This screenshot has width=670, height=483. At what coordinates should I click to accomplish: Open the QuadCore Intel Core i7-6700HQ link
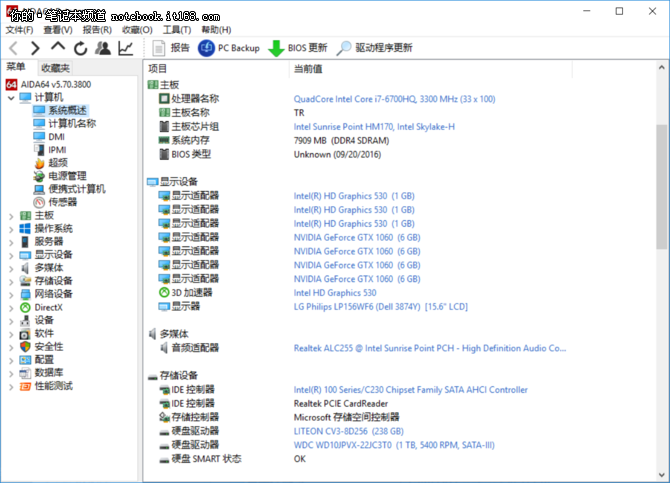tap(394, 99)
